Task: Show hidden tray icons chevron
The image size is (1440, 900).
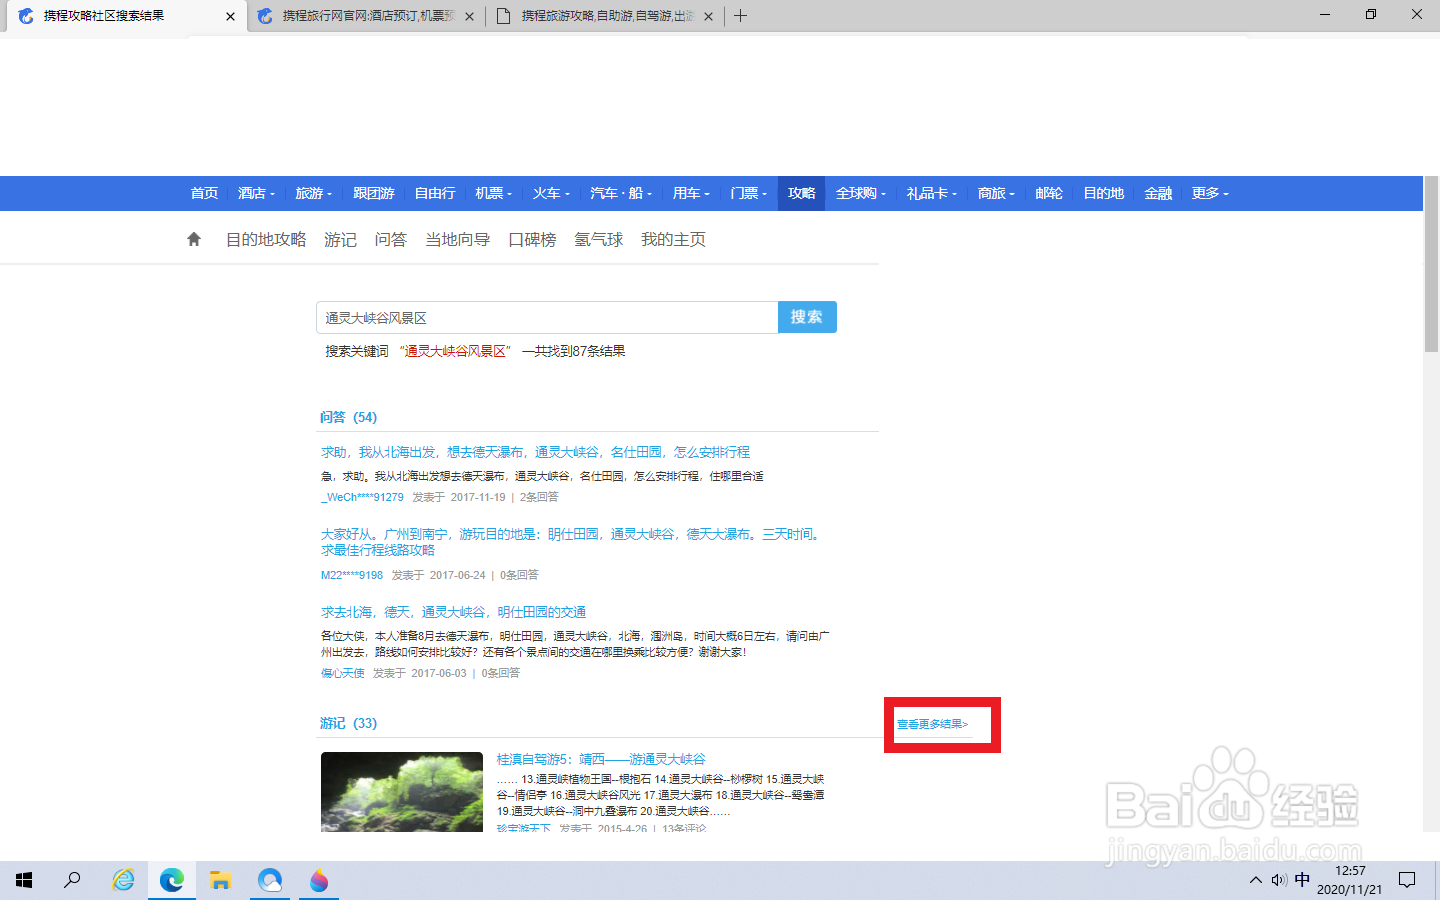Action: click(1255, 880)
